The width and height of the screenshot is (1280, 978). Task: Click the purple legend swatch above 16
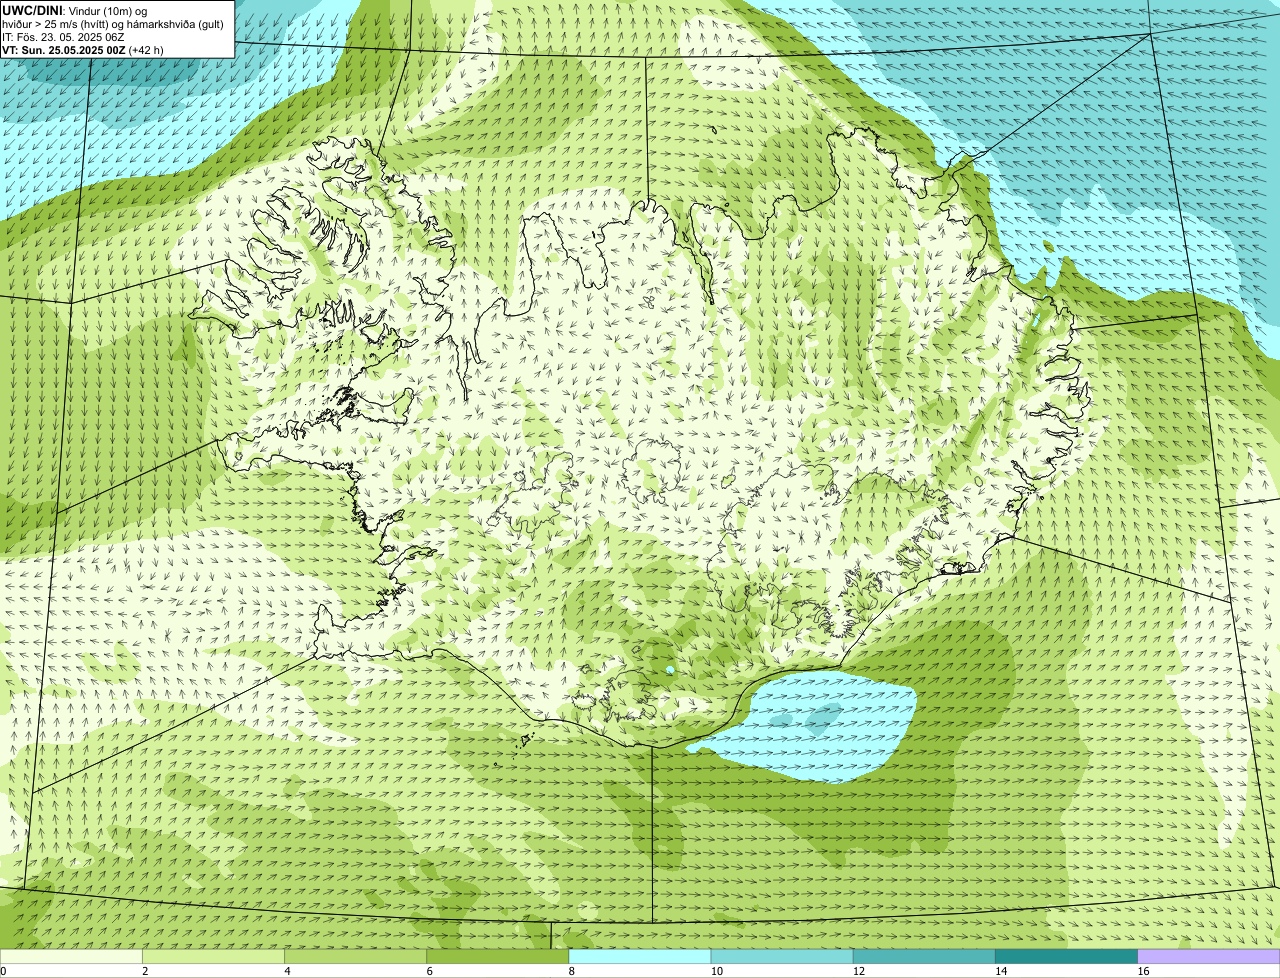coord(1209,957)
